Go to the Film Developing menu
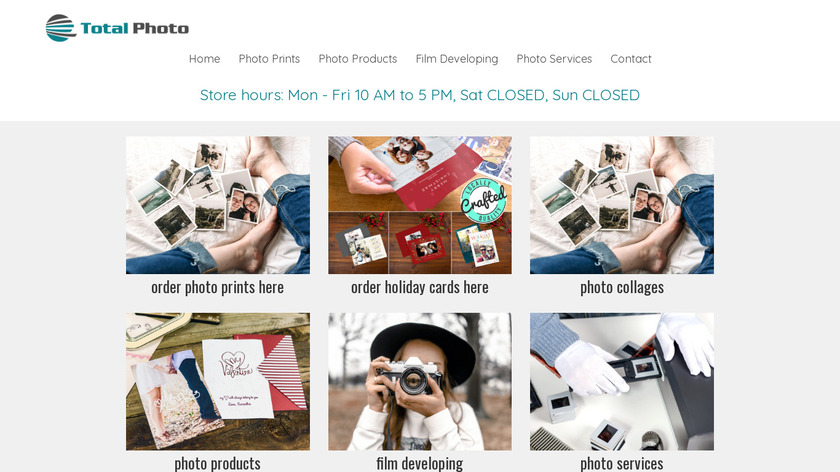 coord(457,59)
